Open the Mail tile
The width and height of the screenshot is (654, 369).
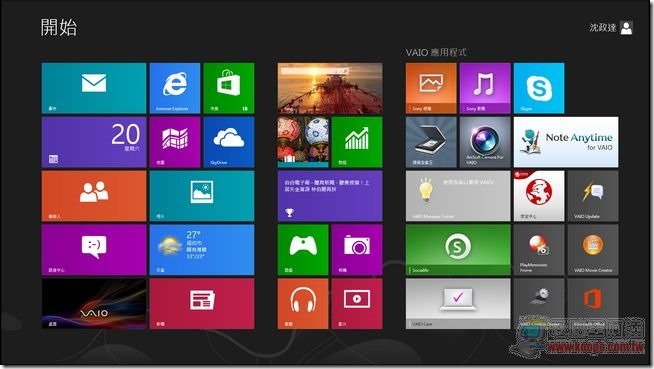(x=94, y=88)
